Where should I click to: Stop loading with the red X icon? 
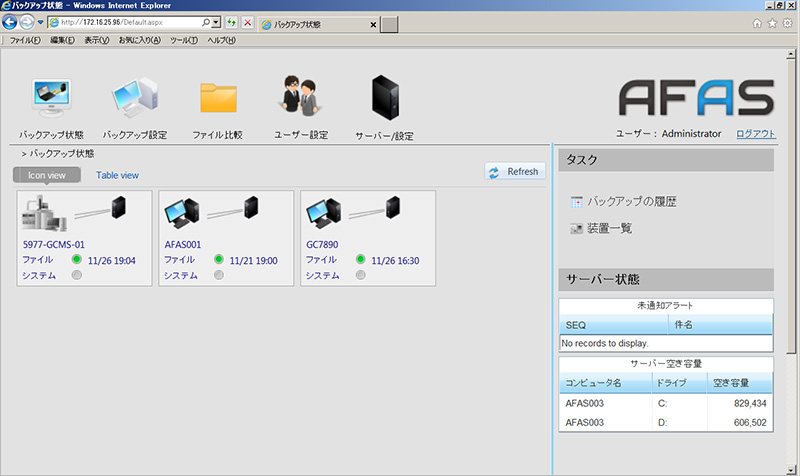coord(247,22)
